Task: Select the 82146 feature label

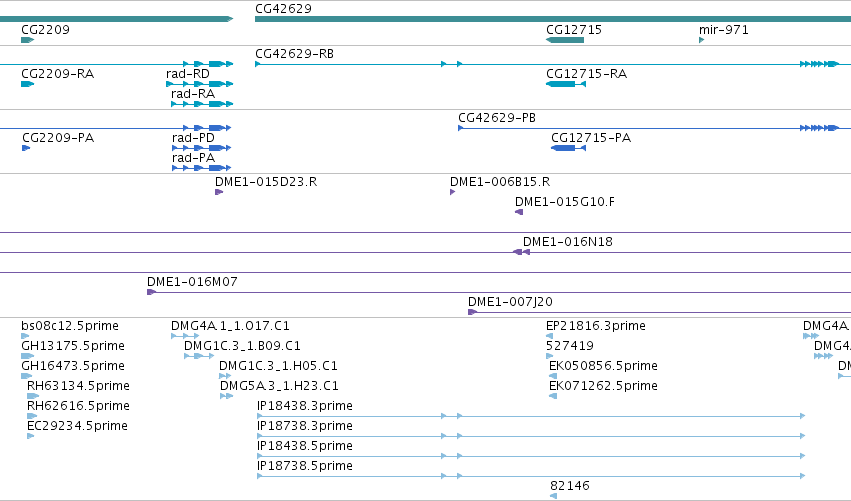Action: click(x=569, y=486)
